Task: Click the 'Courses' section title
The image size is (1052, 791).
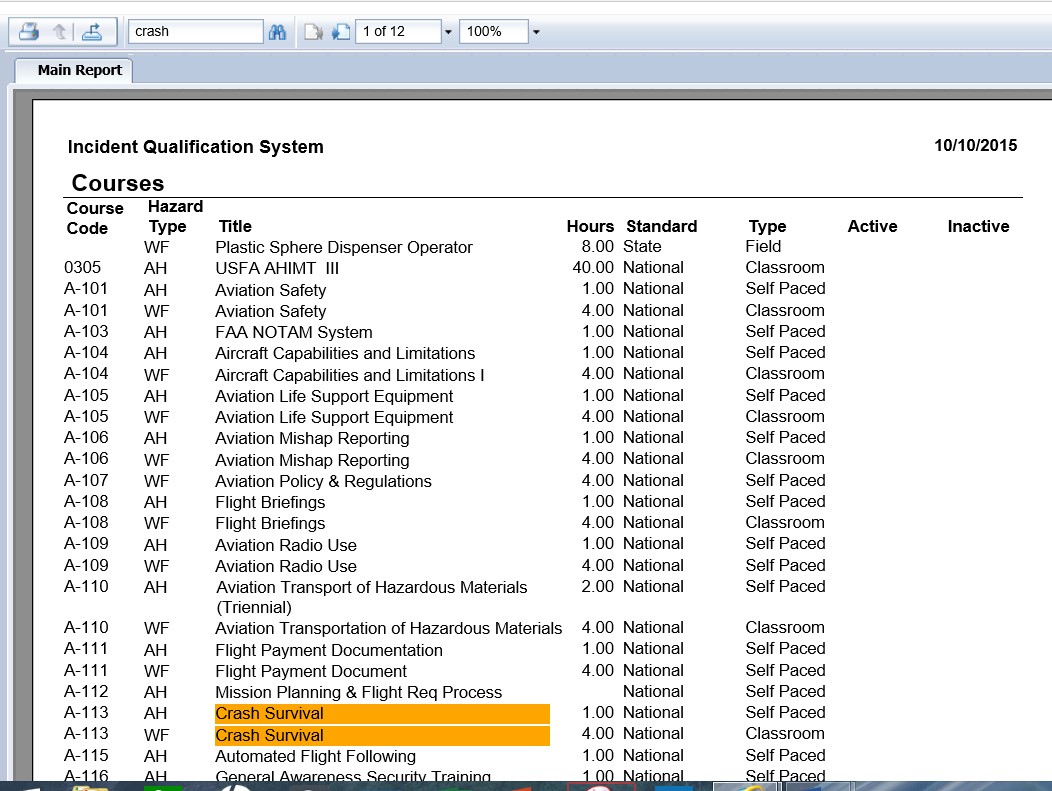Action: pyautogui.click(x=117, y=183)
